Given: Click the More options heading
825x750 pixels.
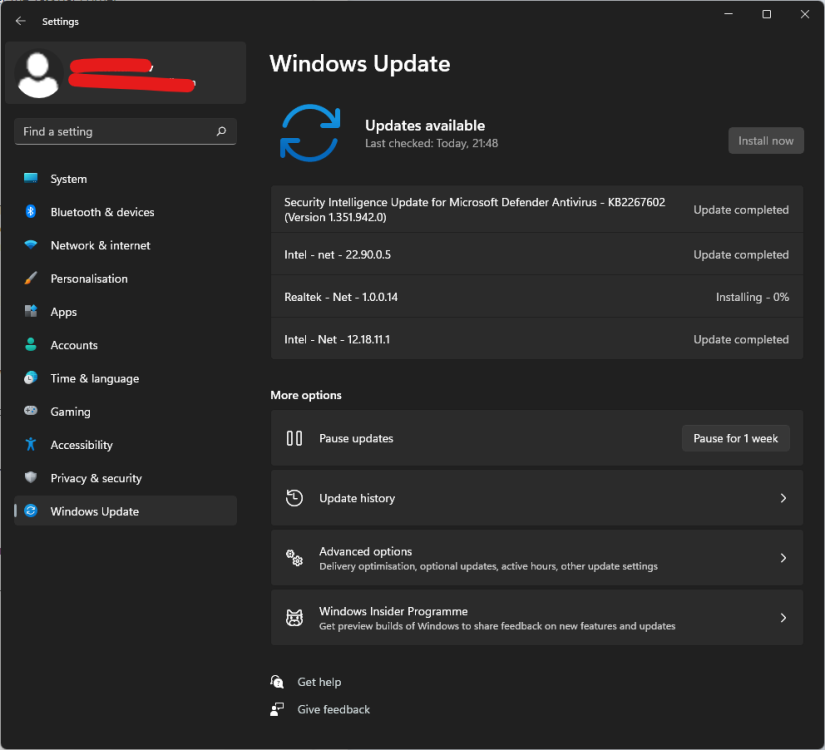Looking at the screenshot, I should click(x=306, y=395).
